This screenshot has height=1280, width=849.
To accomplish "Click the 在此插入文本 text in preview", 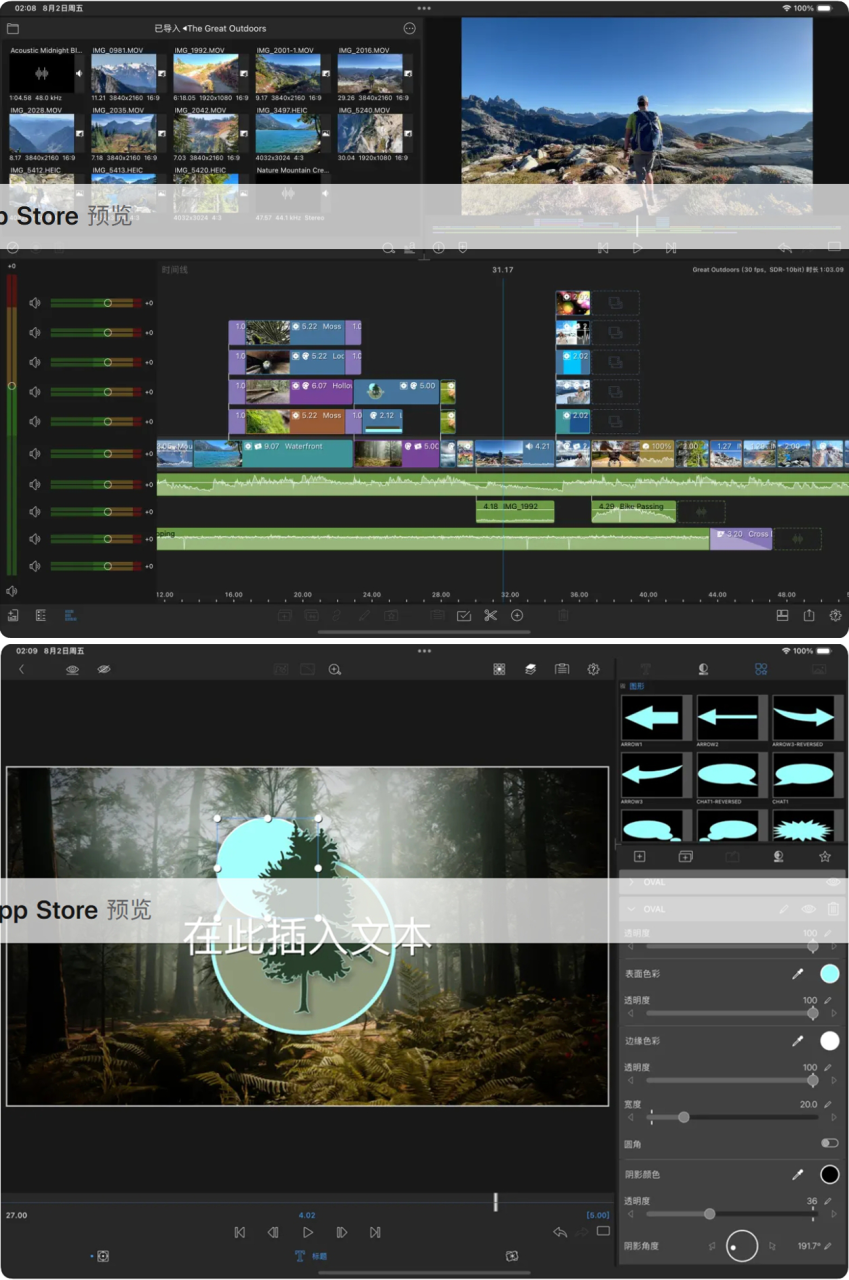I will click(307, 936).
